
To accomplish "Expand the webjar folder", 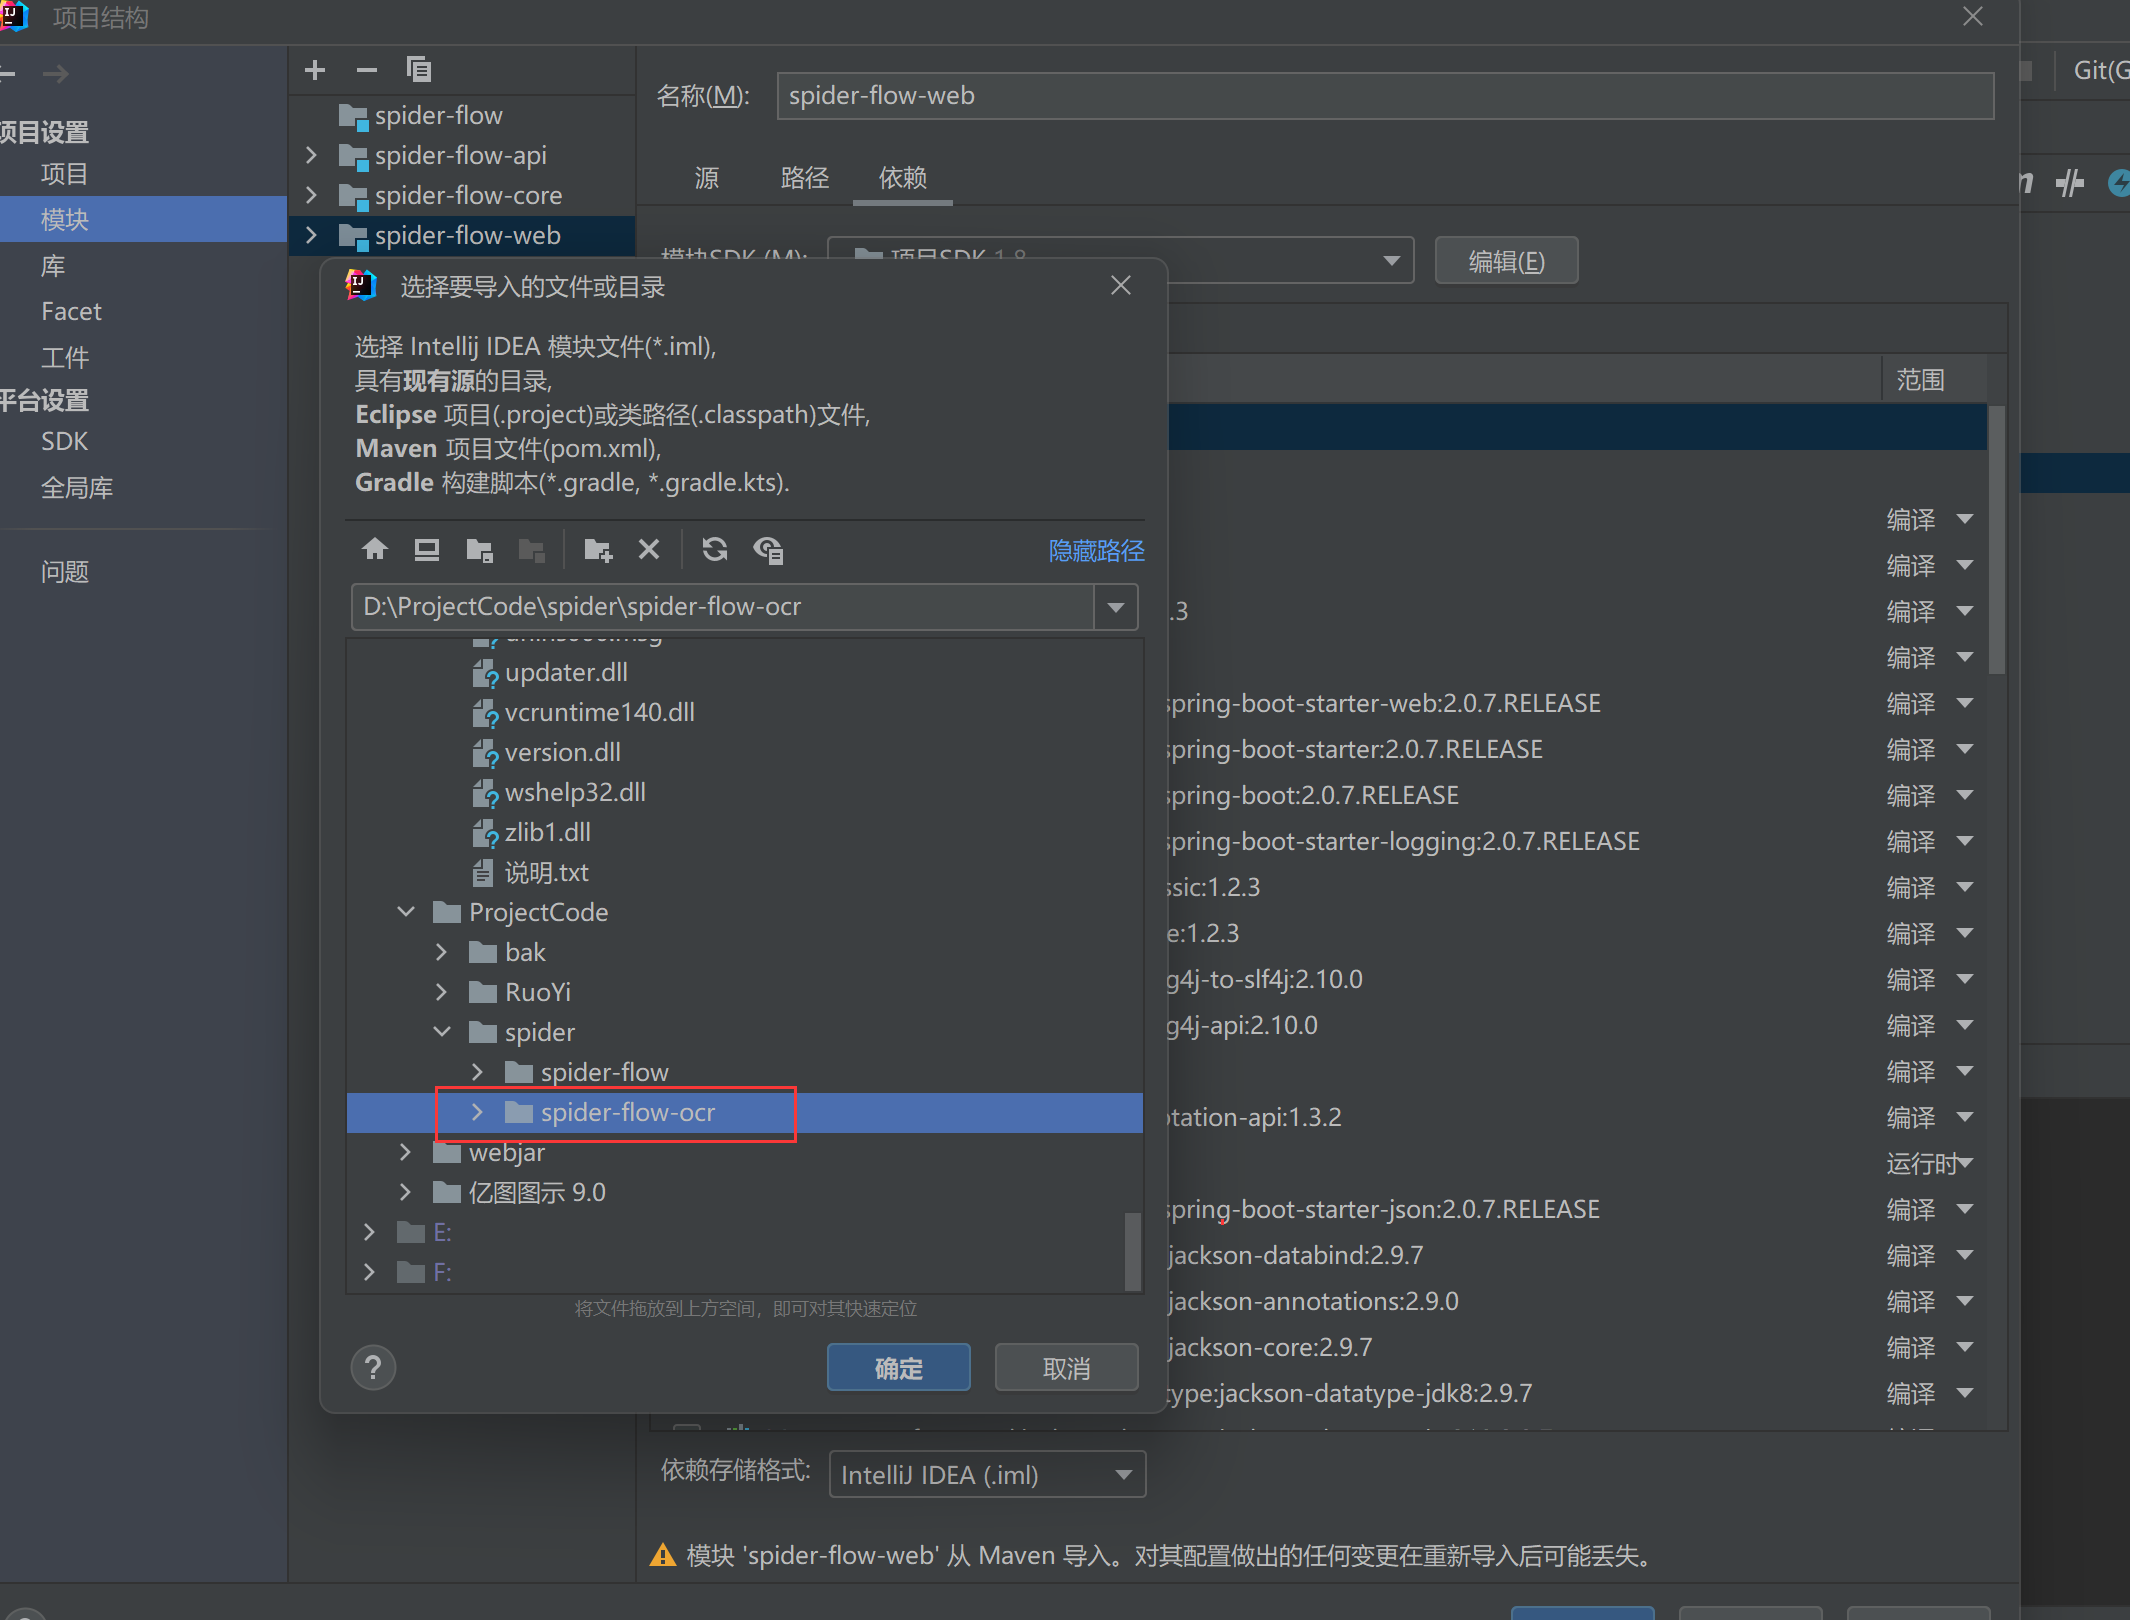I will click(406, 1152).
